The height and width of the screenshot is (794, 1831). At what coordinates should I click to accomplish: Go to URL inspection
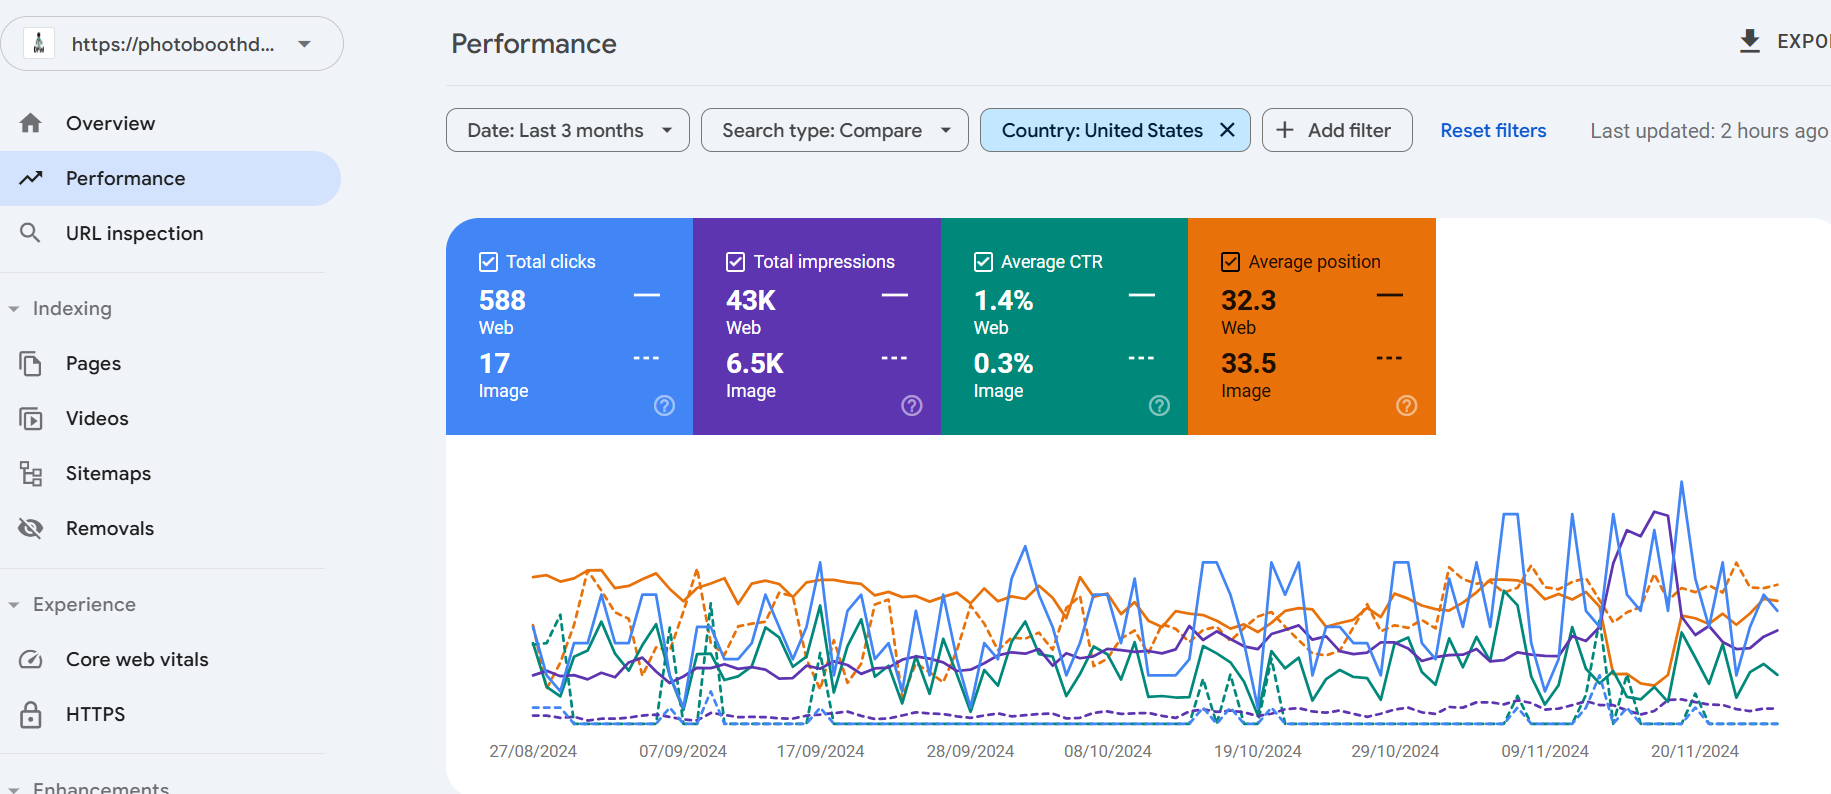click(170, 233)
